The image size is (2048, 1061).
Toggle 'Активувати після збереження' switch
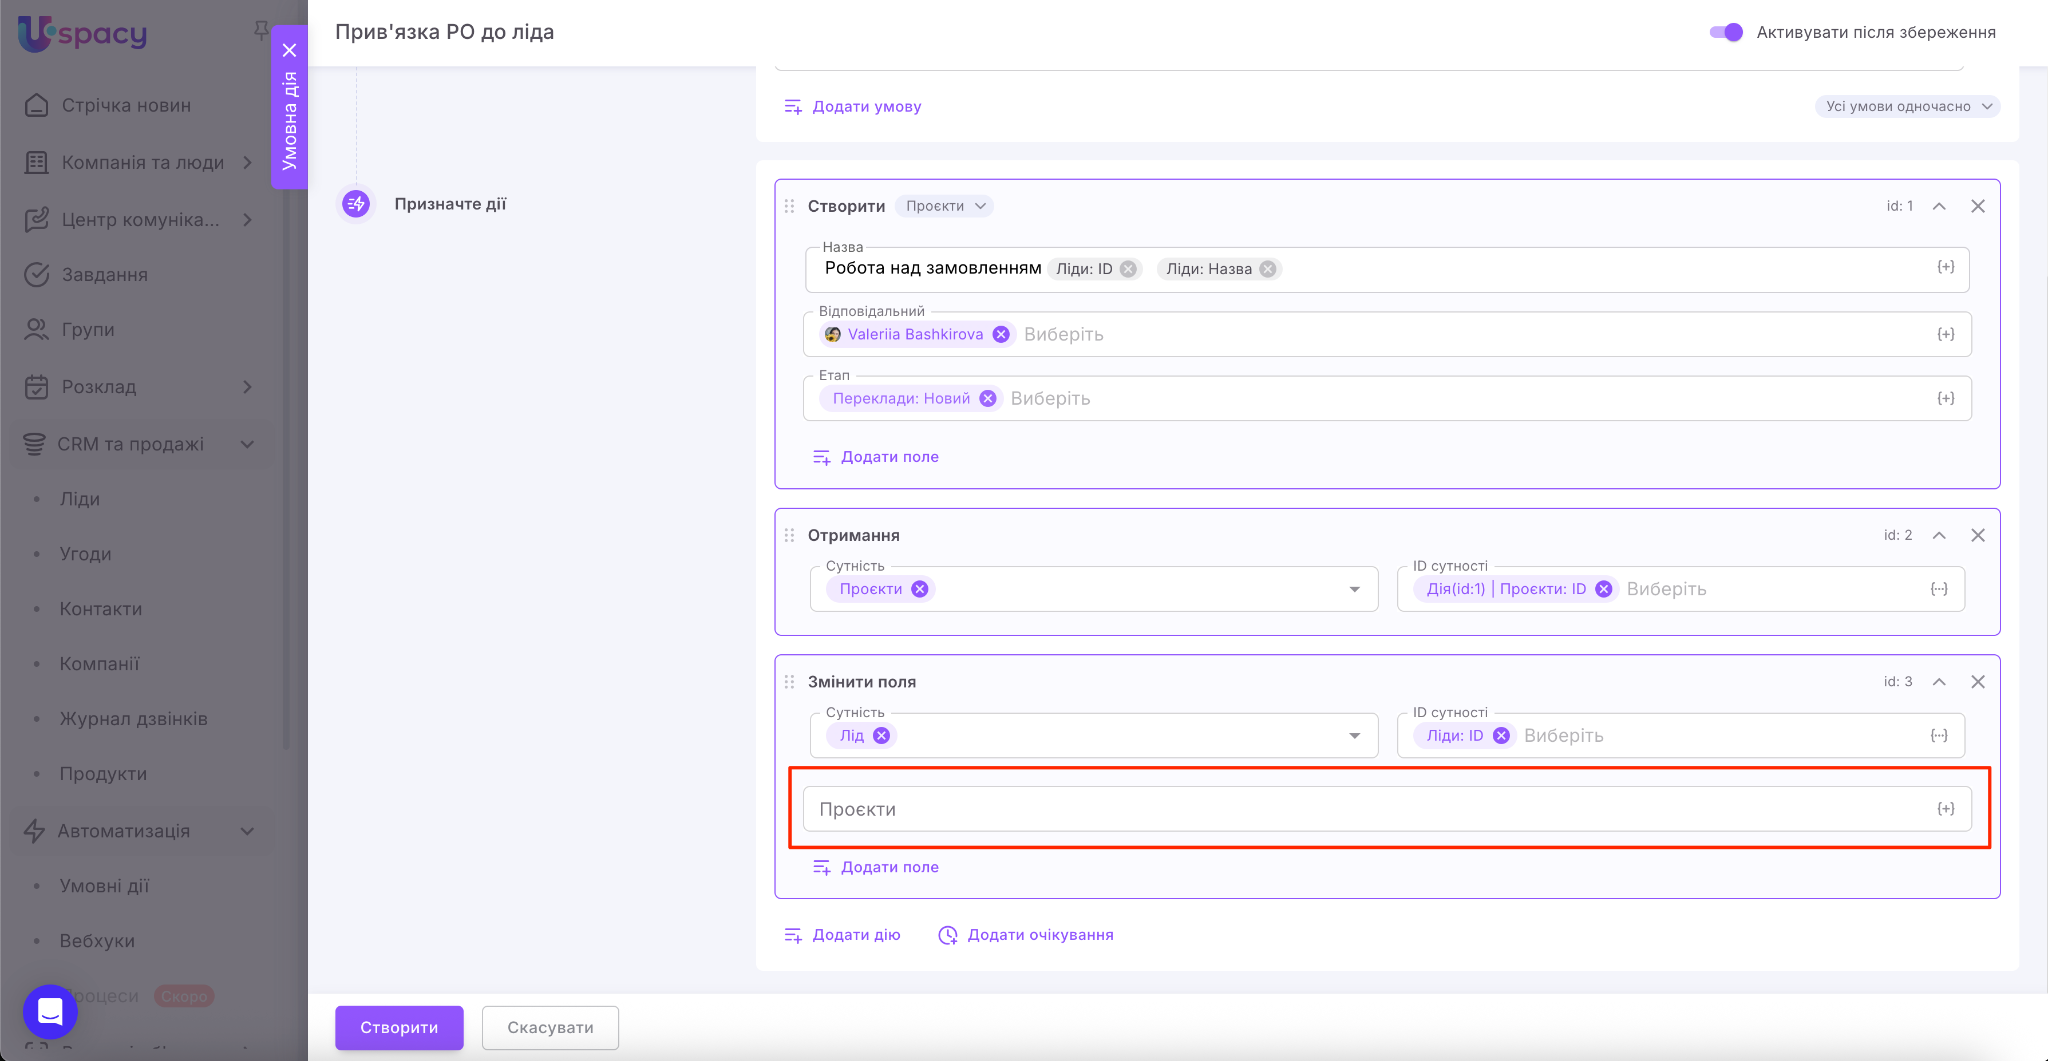tap(1726, 32)
